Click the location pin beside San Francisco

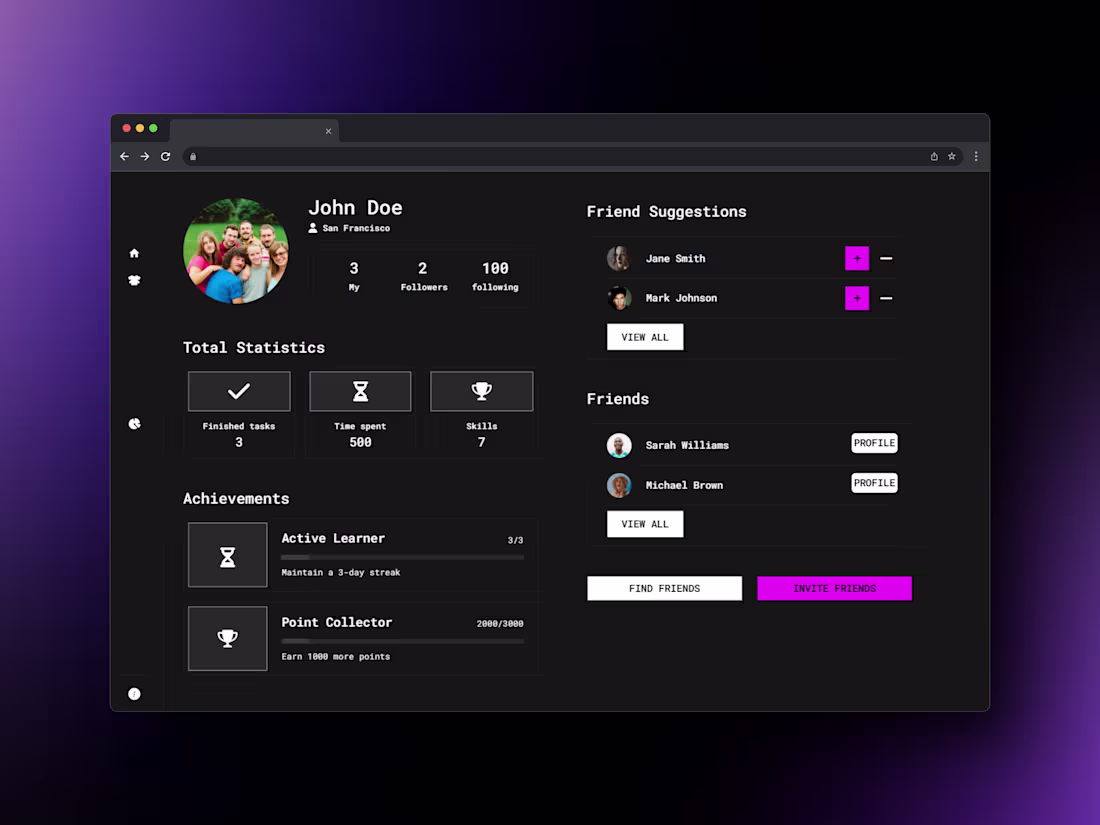(x=314, y=227)
